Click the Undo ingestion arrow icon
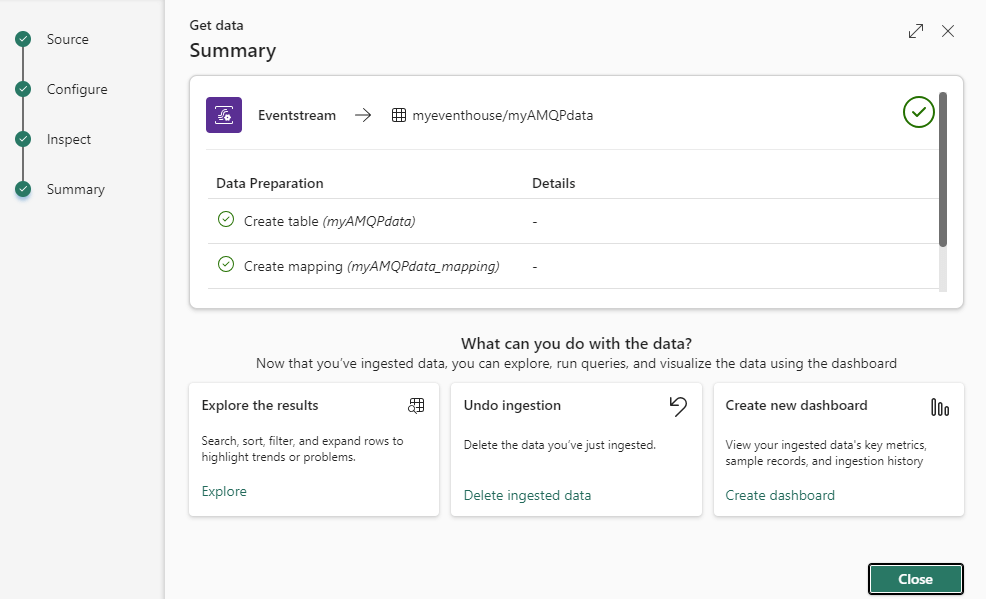The height and width of the screenshot is (599, 986). tap(679, 406)
